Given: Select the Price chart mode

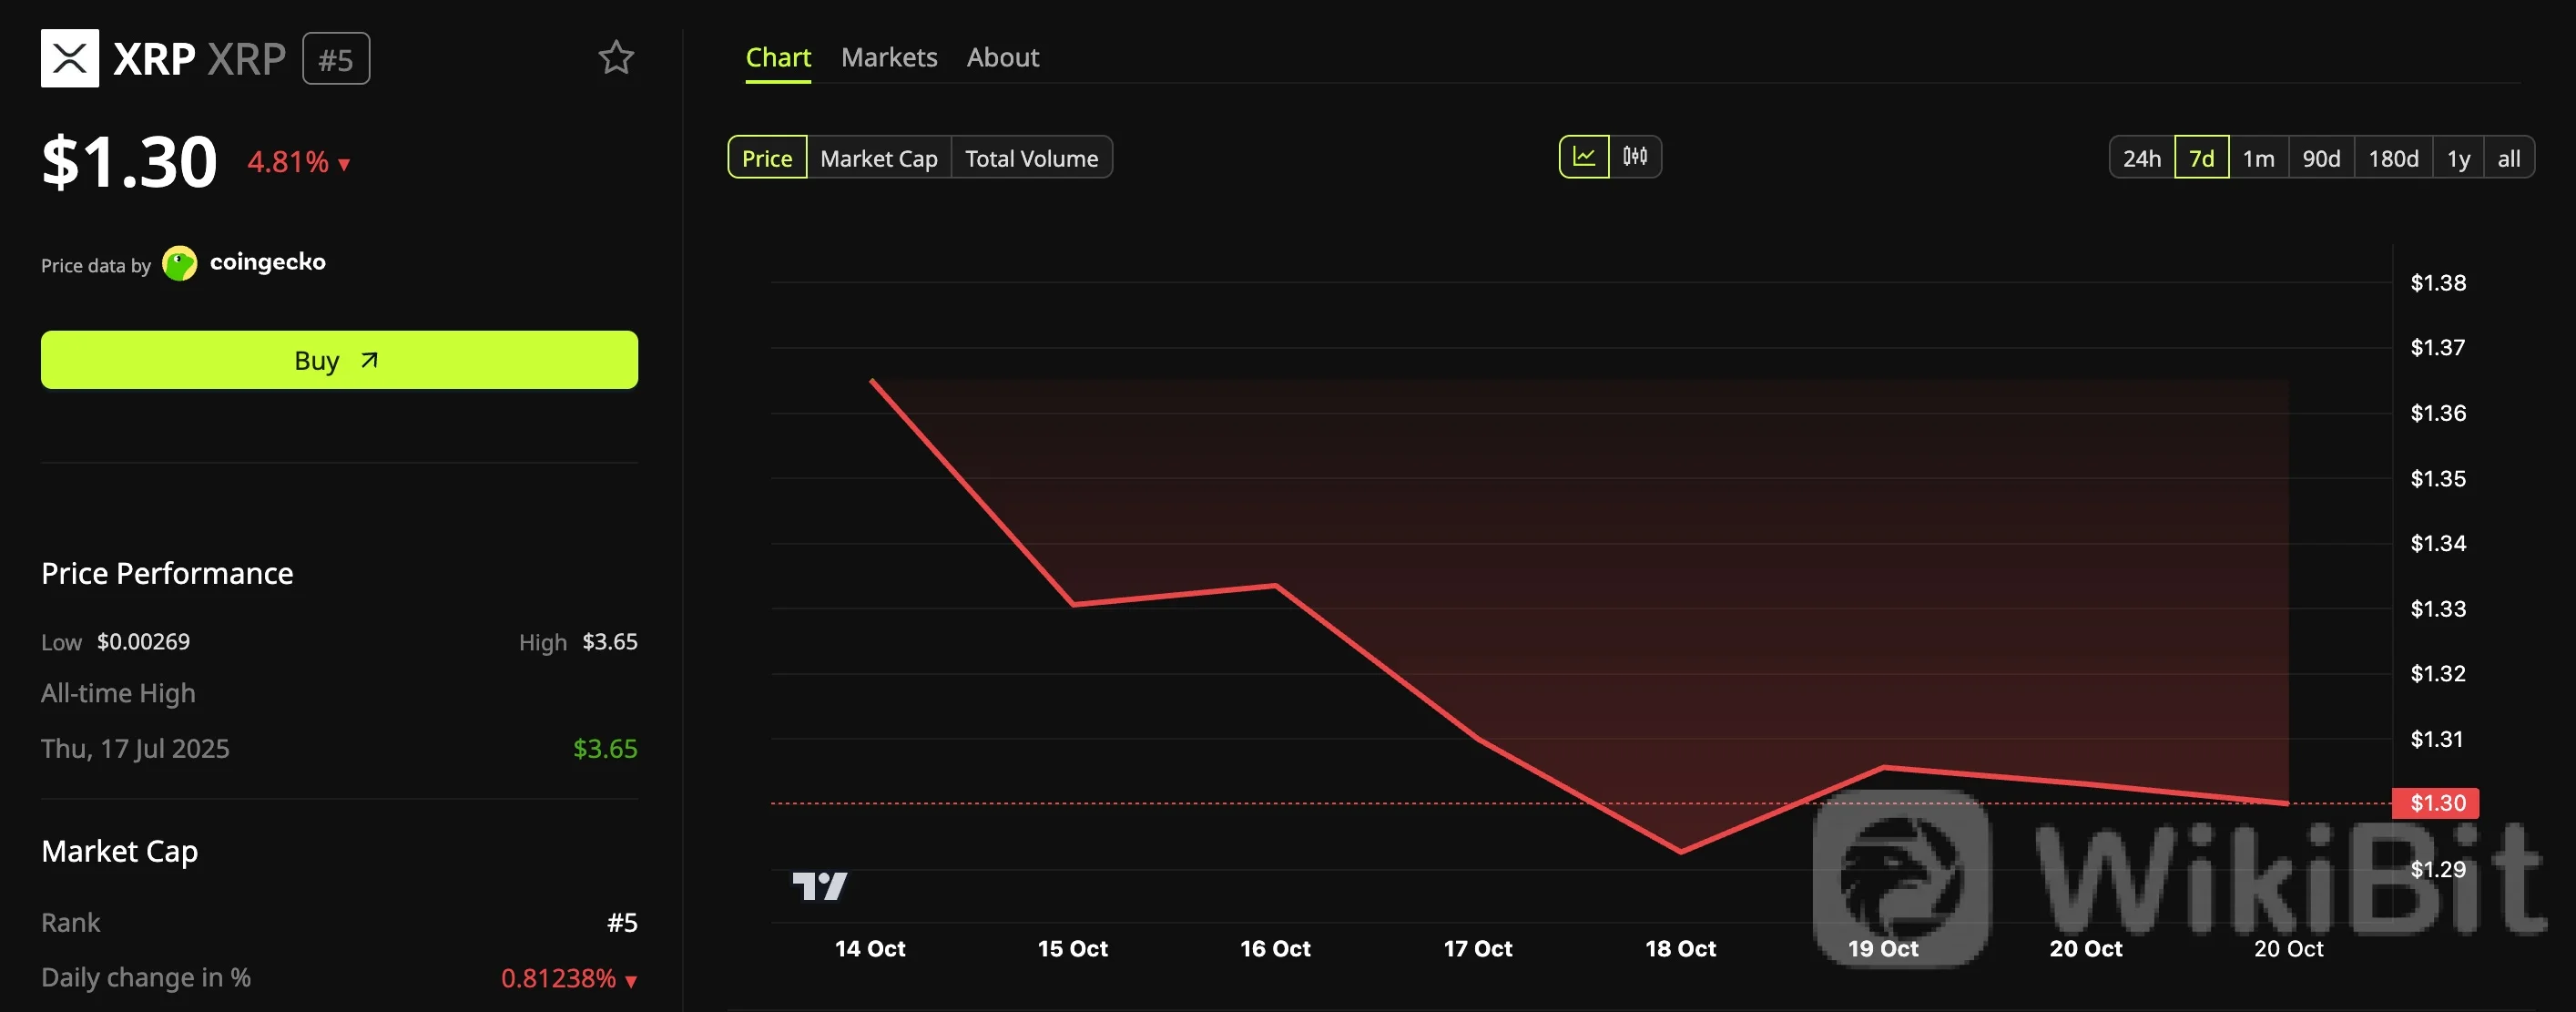Looking at the screenshot, I should coord(767,158).
